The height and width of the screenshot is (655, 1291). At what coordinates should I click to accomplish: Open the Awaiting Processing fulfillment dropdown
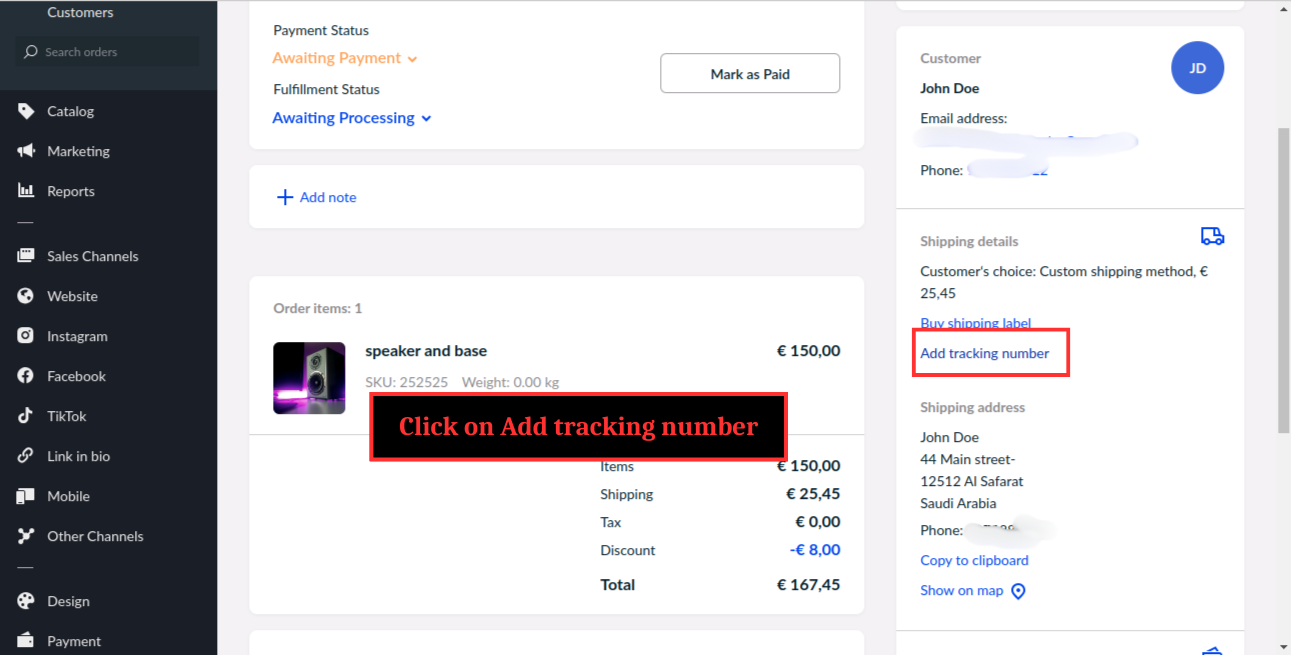tap(351, 118)
